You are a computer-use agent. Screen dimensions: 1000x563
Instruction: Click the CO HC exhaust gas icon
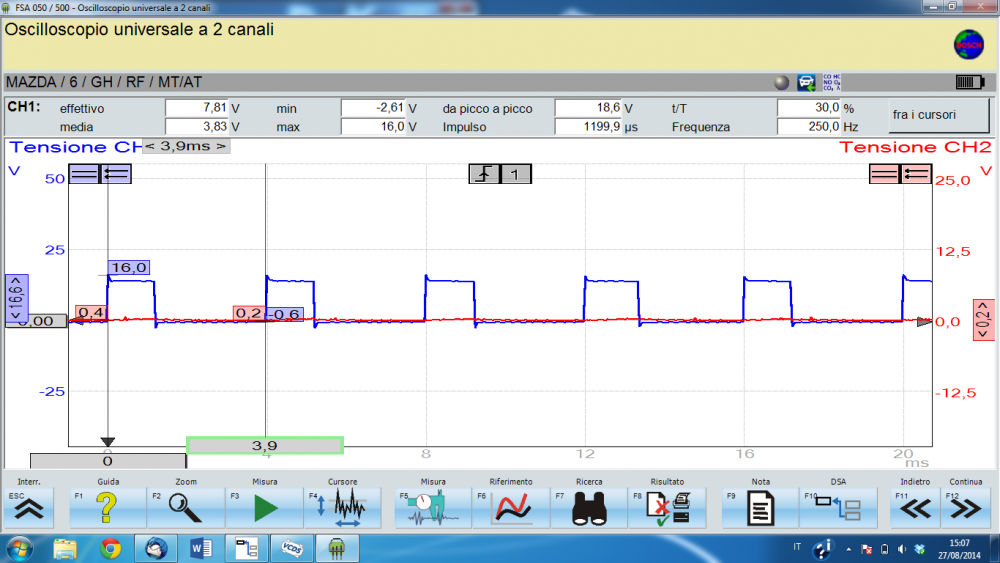pos(832,82)
